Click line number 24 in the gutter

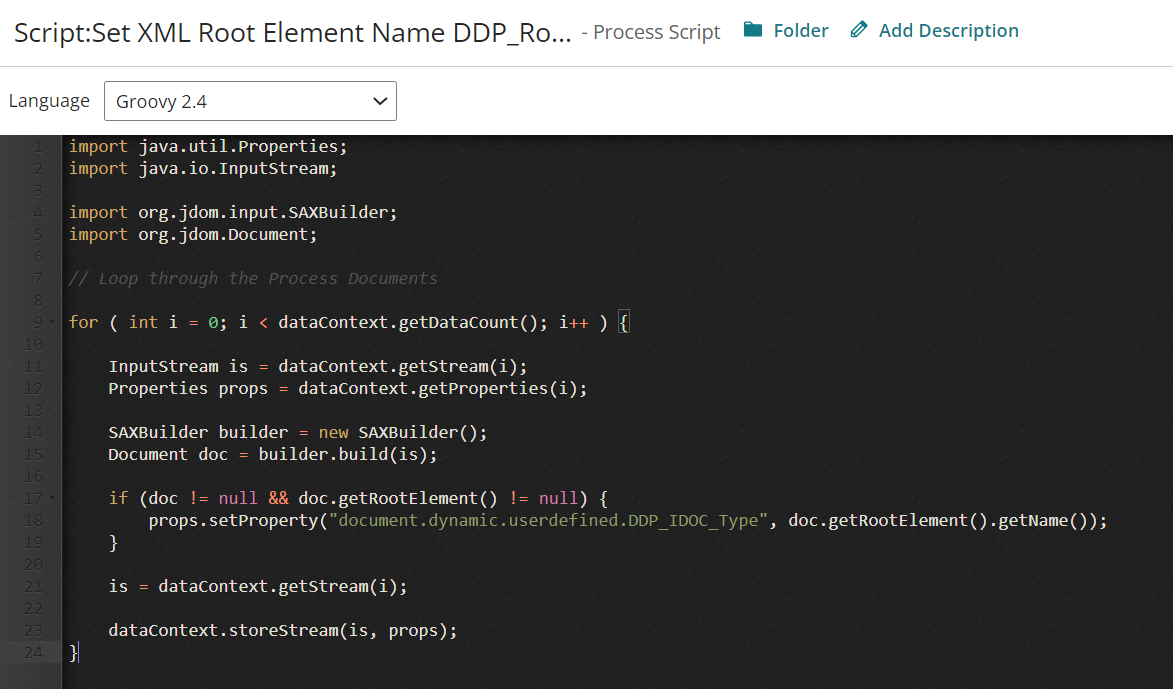tap(32, 651)
